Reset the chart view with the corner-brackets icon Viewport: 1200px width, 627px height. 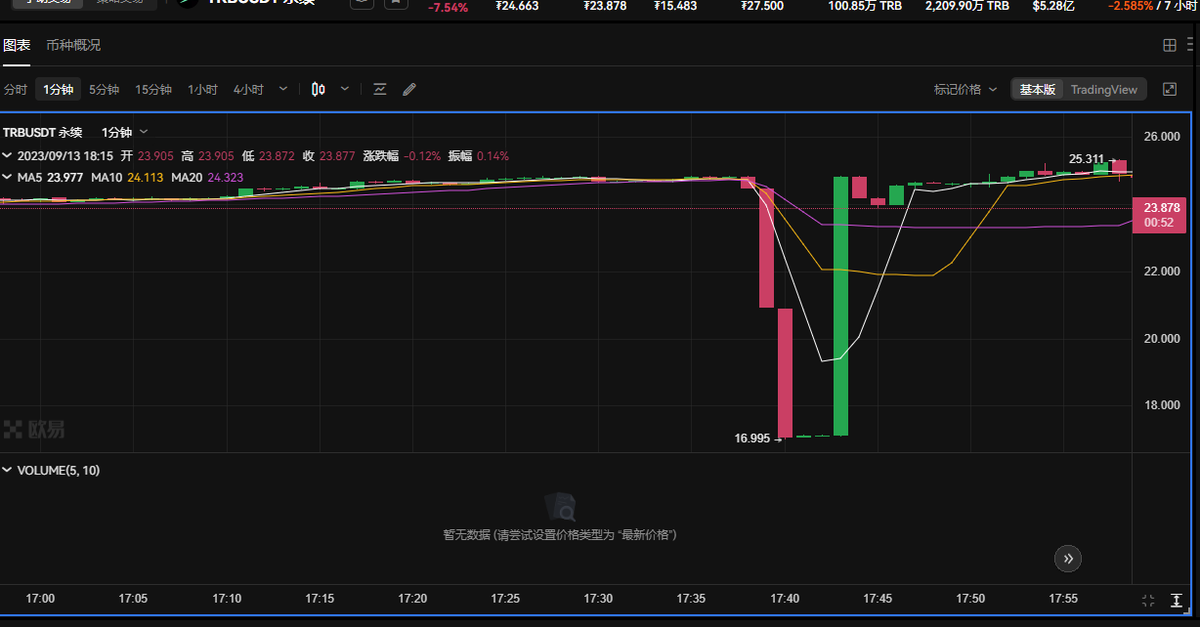1148,600
